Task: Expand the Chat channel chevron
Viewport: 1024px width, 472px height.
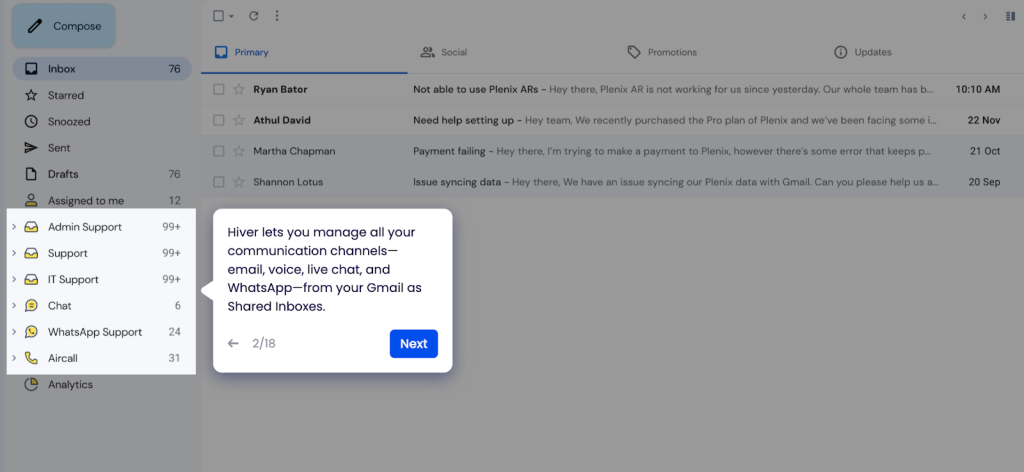Action: [14, 305]
